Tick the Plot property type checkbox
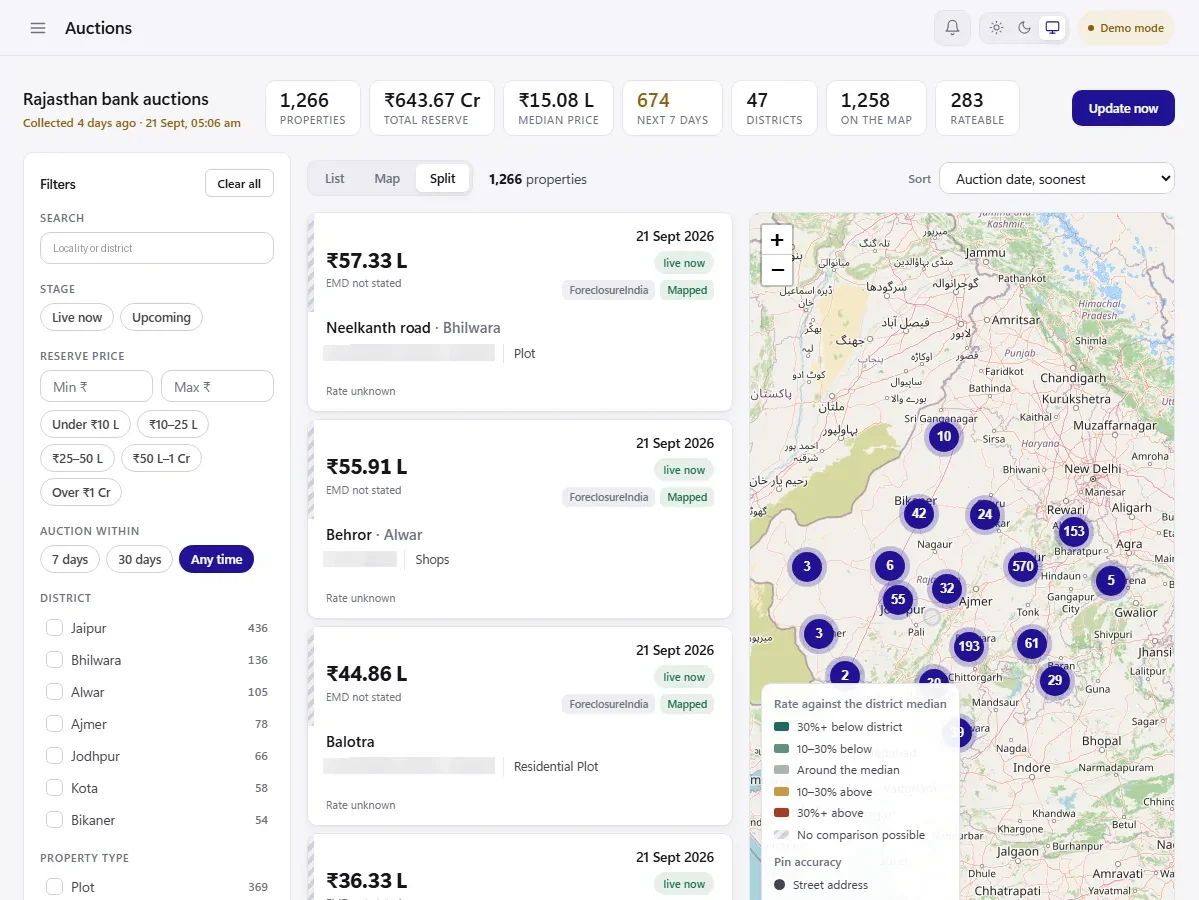This screenshot has width=1199, height=900. tap(54, 887)
